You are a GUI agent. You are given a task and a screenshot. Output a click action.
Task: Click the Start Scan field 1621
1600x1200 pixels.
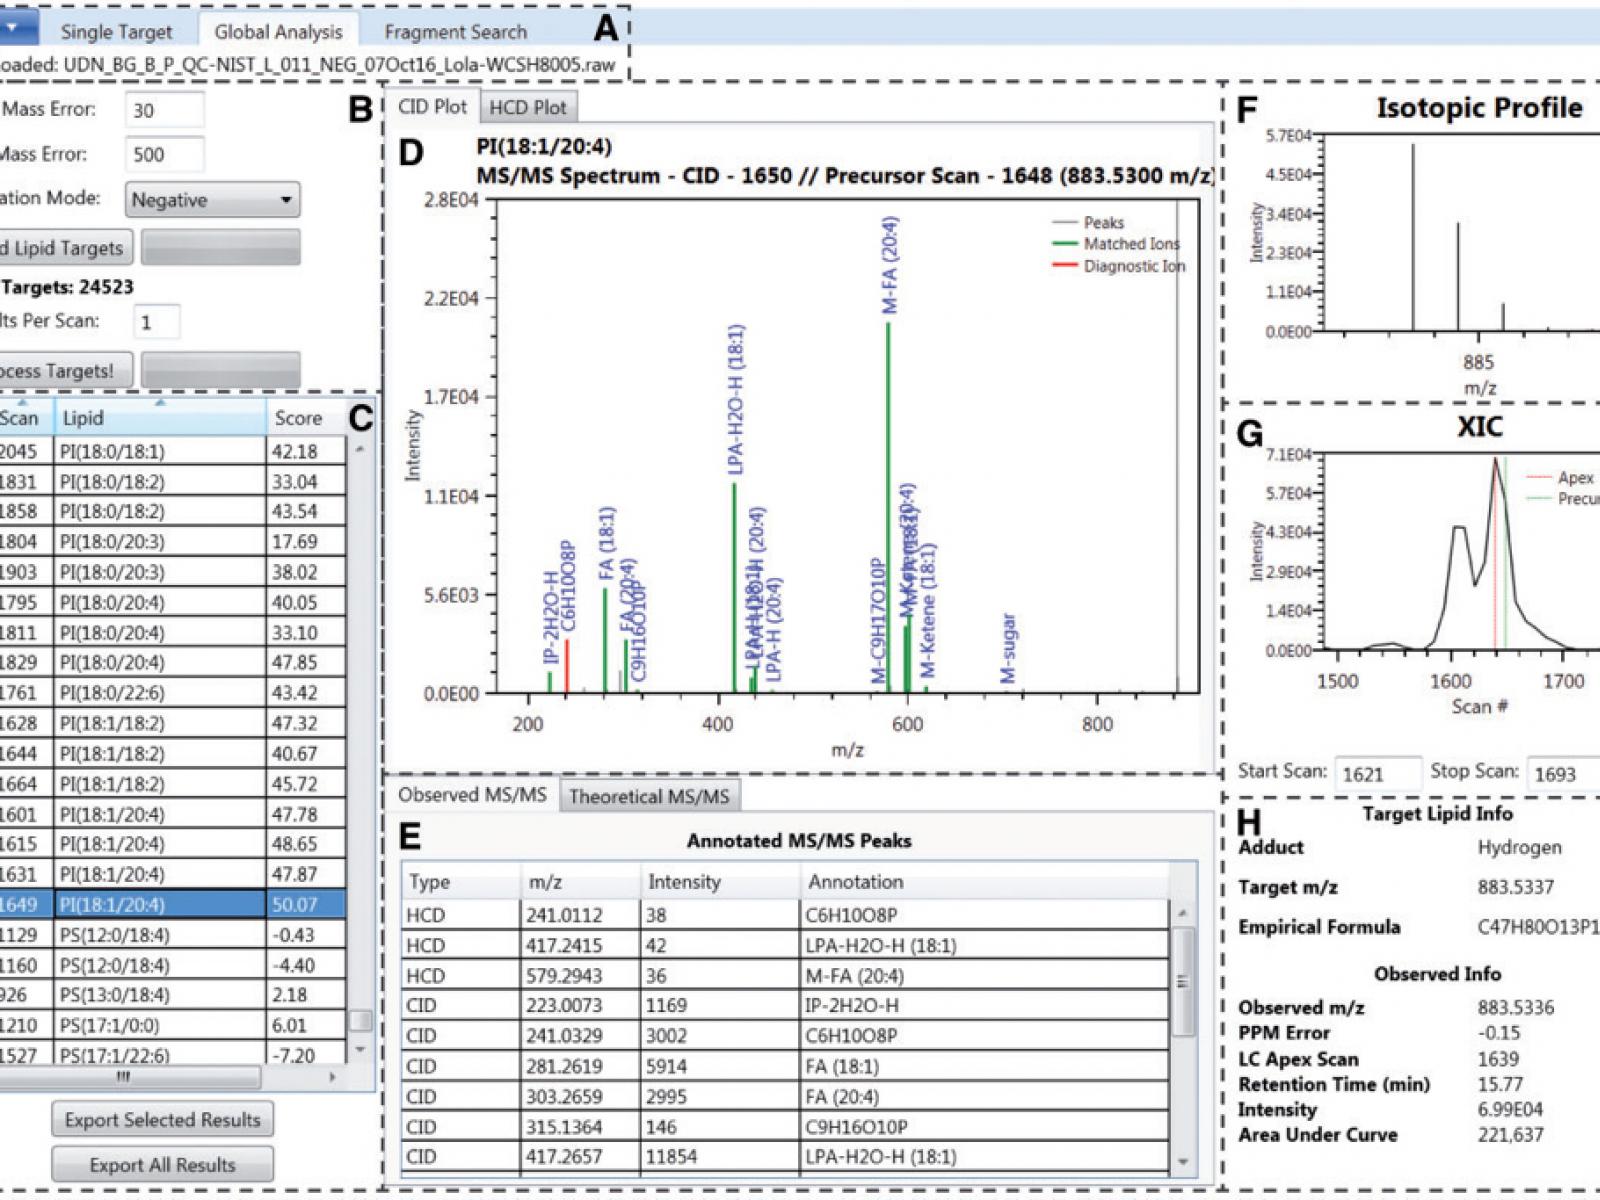pyautogui.click(x=1377, y=774)
